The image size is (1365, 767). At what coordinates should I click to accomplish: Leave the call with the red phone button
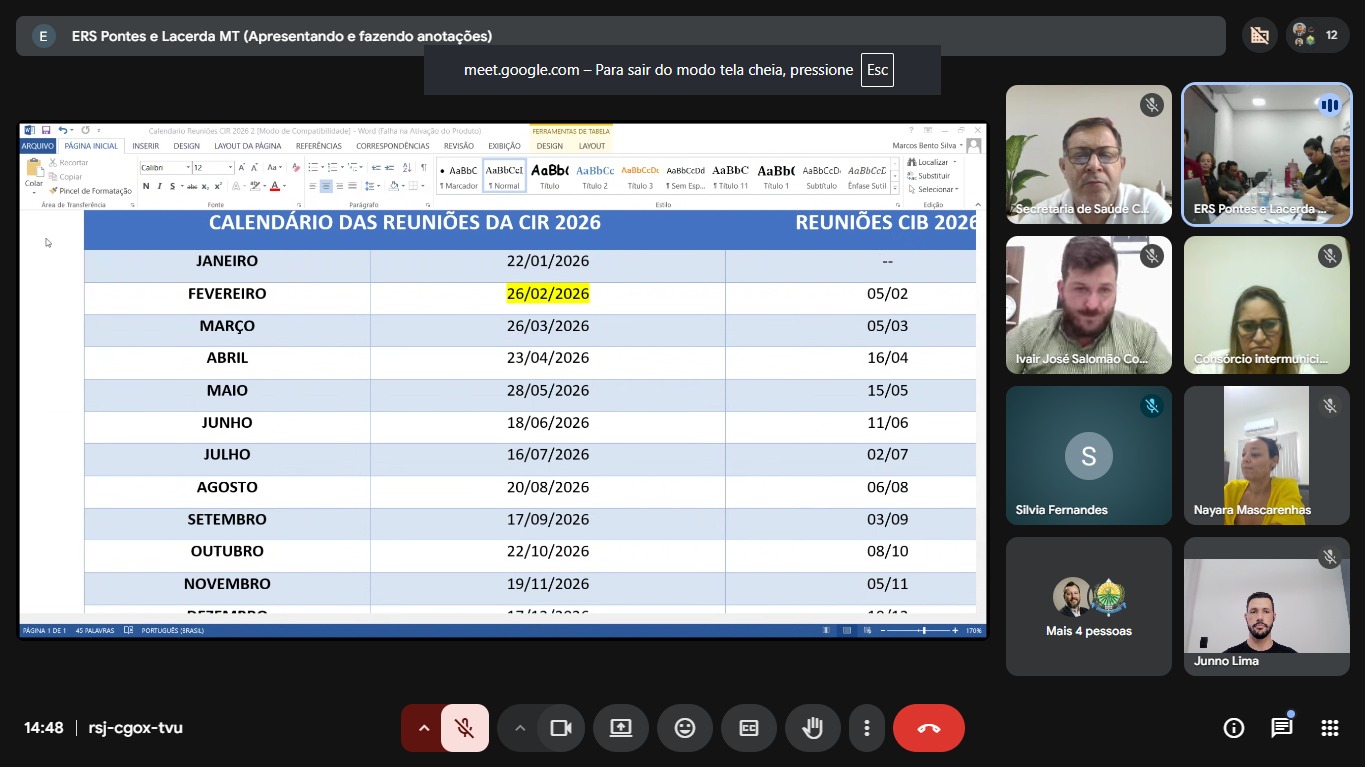pos(928,728)
